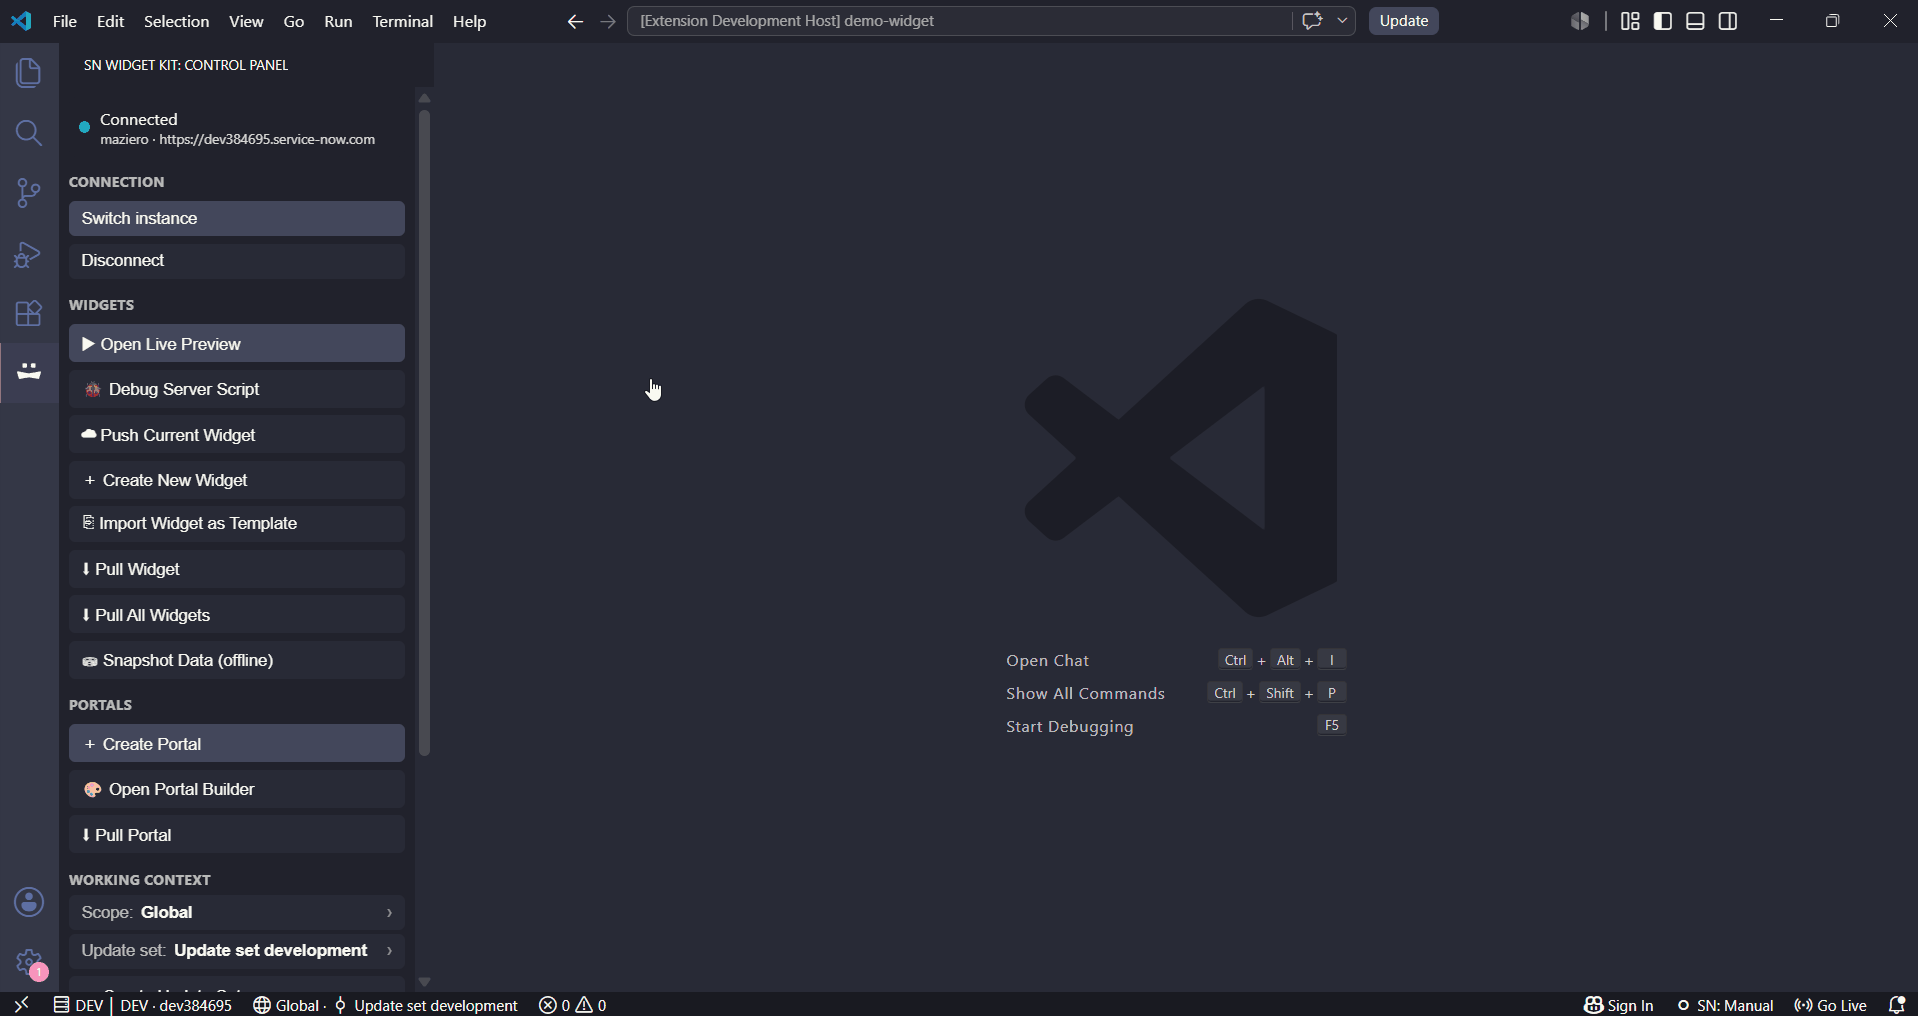This screenshot has width=1918, height=1016.
Task: Click Sign In in status bar
Action: pos(1619,1005)
